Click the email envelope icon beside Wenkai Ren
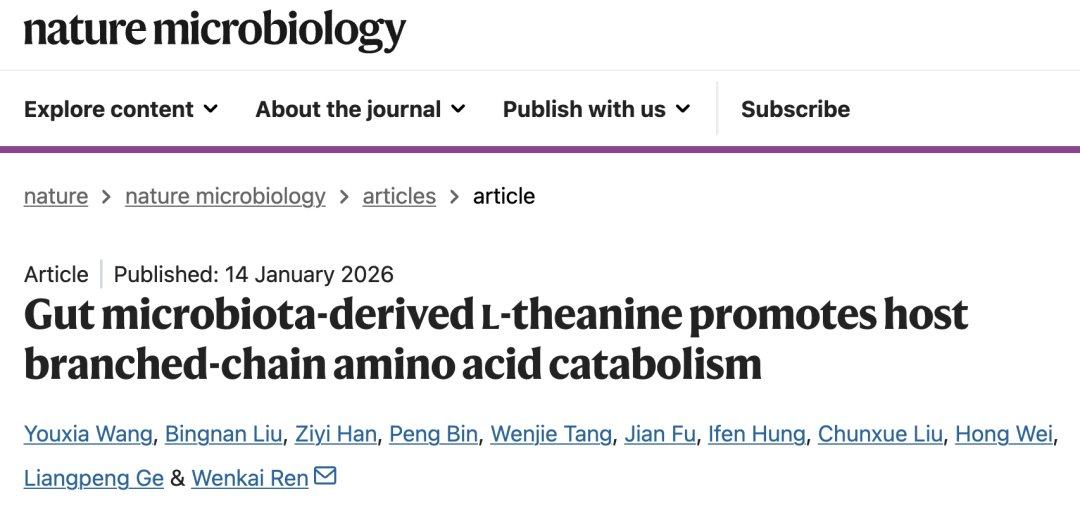1080x506 pixels. [x=325, y=476]
